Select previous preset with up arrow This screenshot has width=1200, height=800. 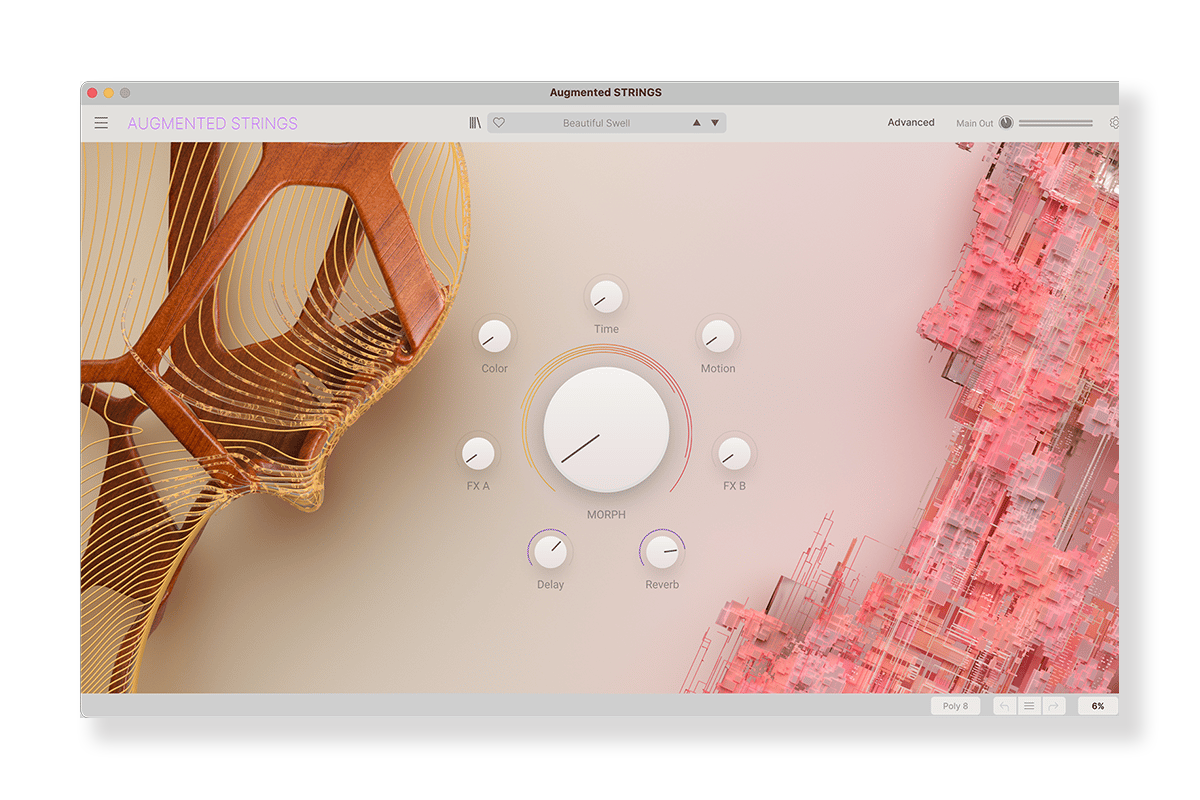697,123
